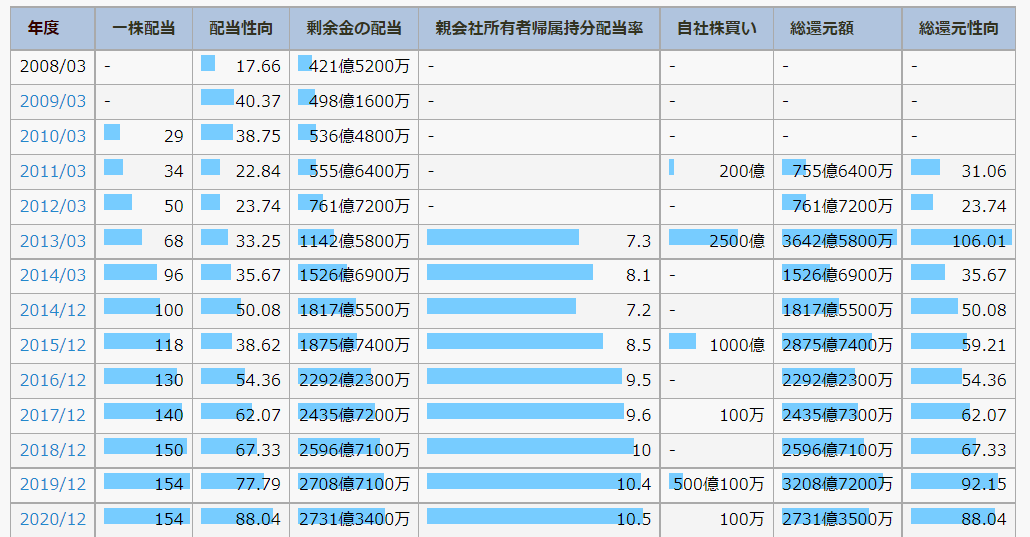Select the 498億1600万 dividend cell

pos(354,101)
